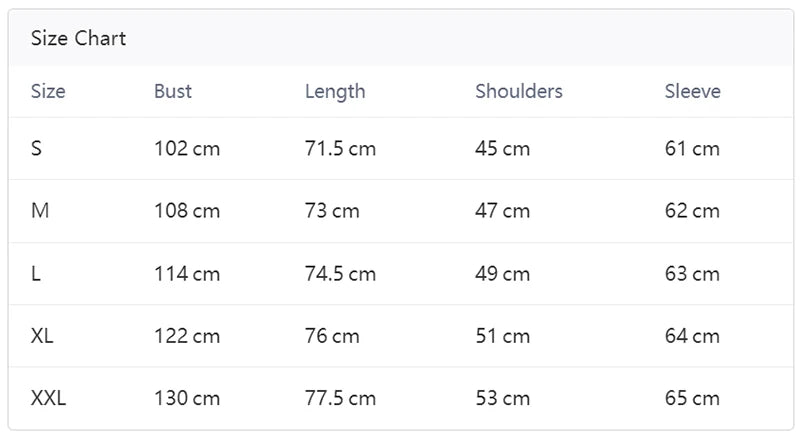Select the 62 cm sleeve cell
Image resolution: width=800 pixels, height=439 pixels.
[692, 211]
